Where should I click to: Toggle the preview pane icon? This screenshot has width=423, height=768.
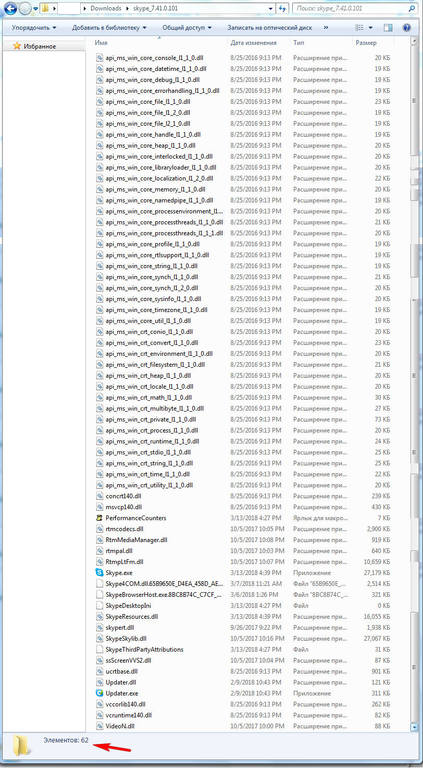[388, 28]
